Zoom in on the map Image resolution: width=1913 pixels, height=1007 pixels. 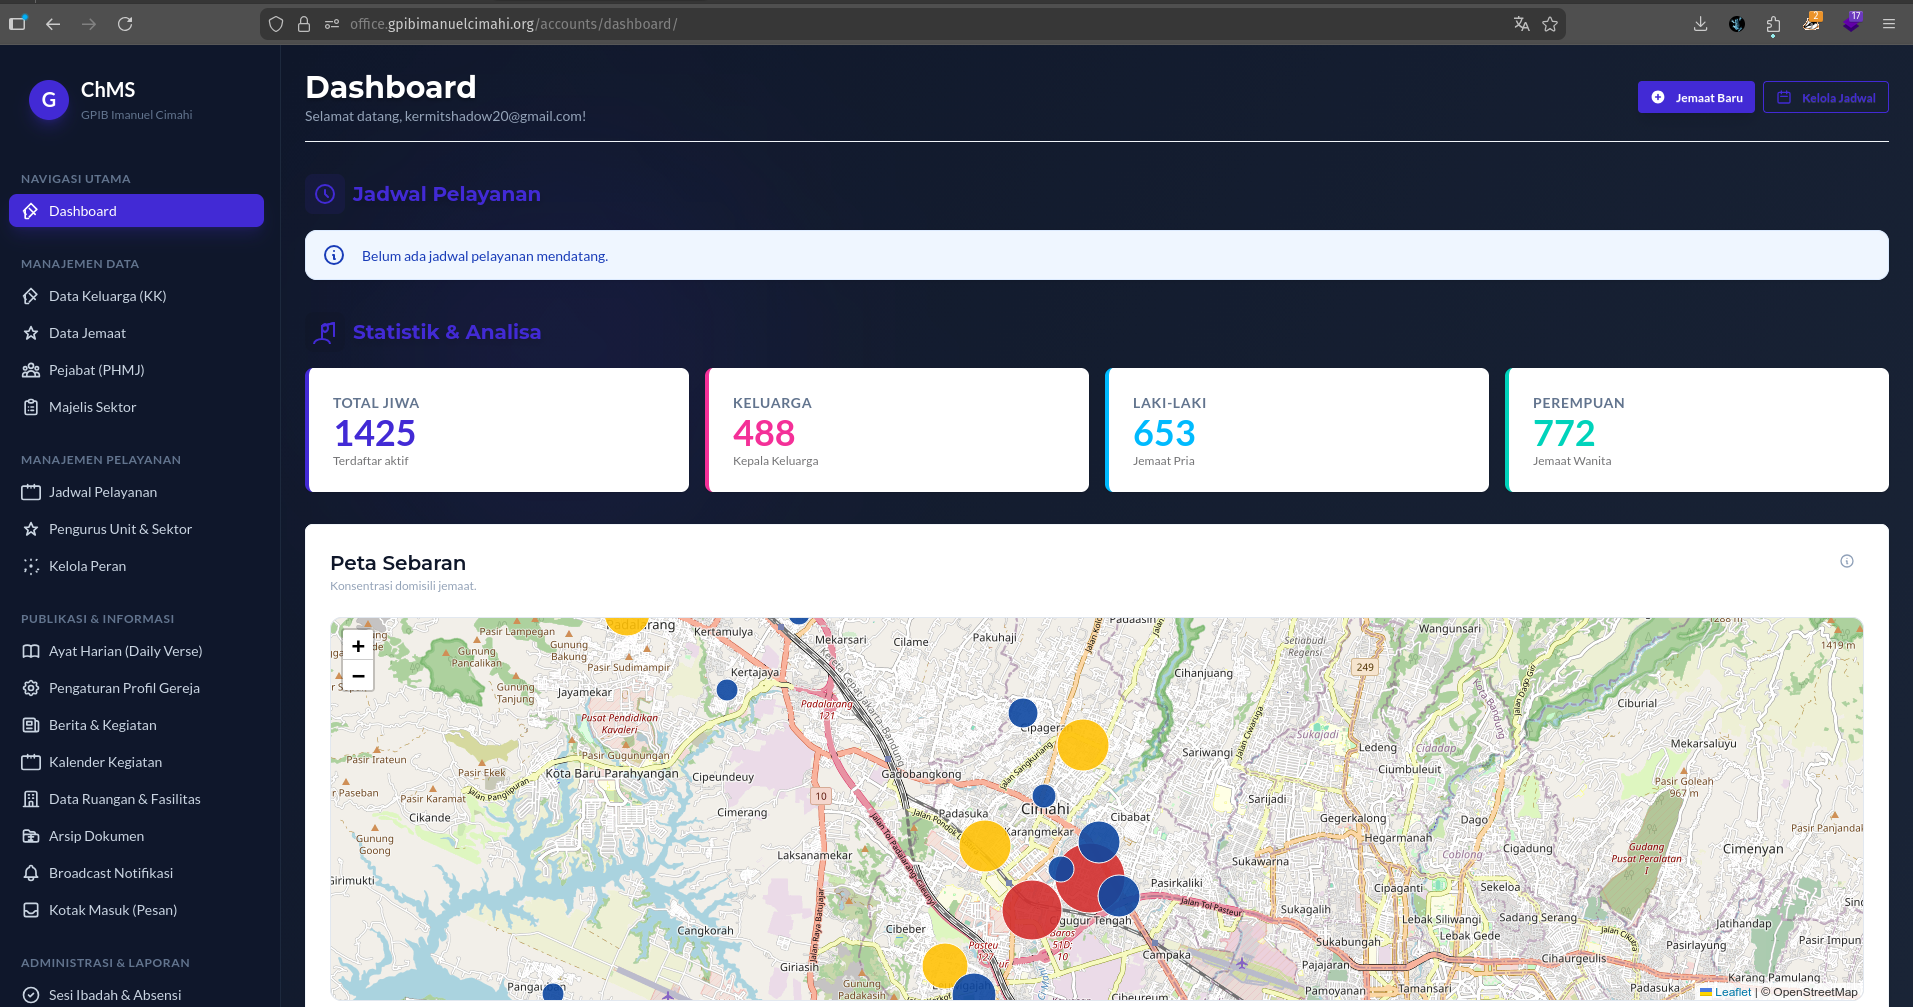(x=358, y=646)
